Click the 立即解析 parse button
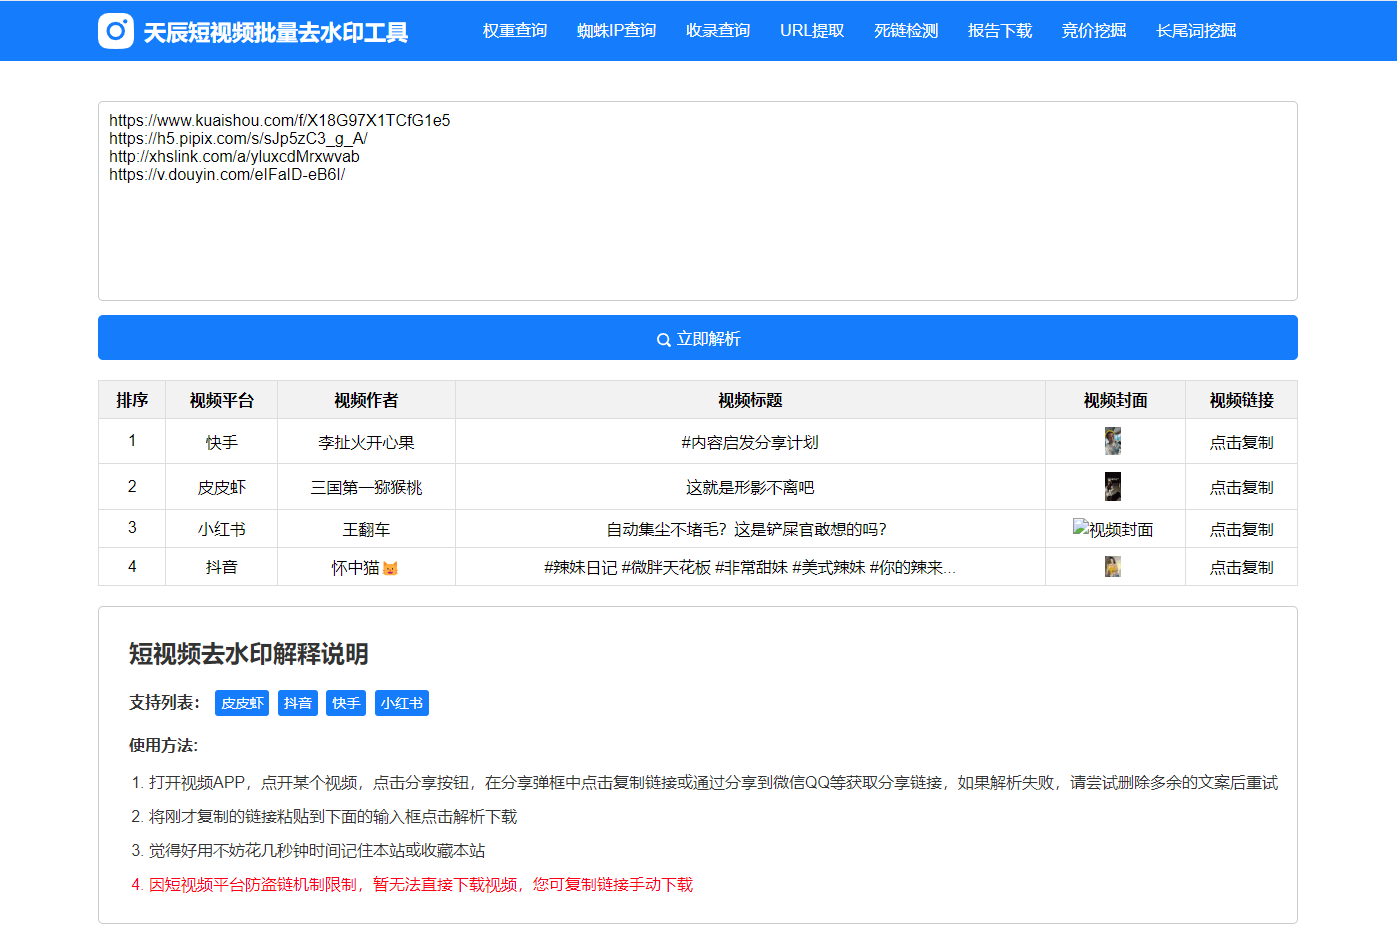The width and height of the screenshot is (1397, 934). point(697,338)
